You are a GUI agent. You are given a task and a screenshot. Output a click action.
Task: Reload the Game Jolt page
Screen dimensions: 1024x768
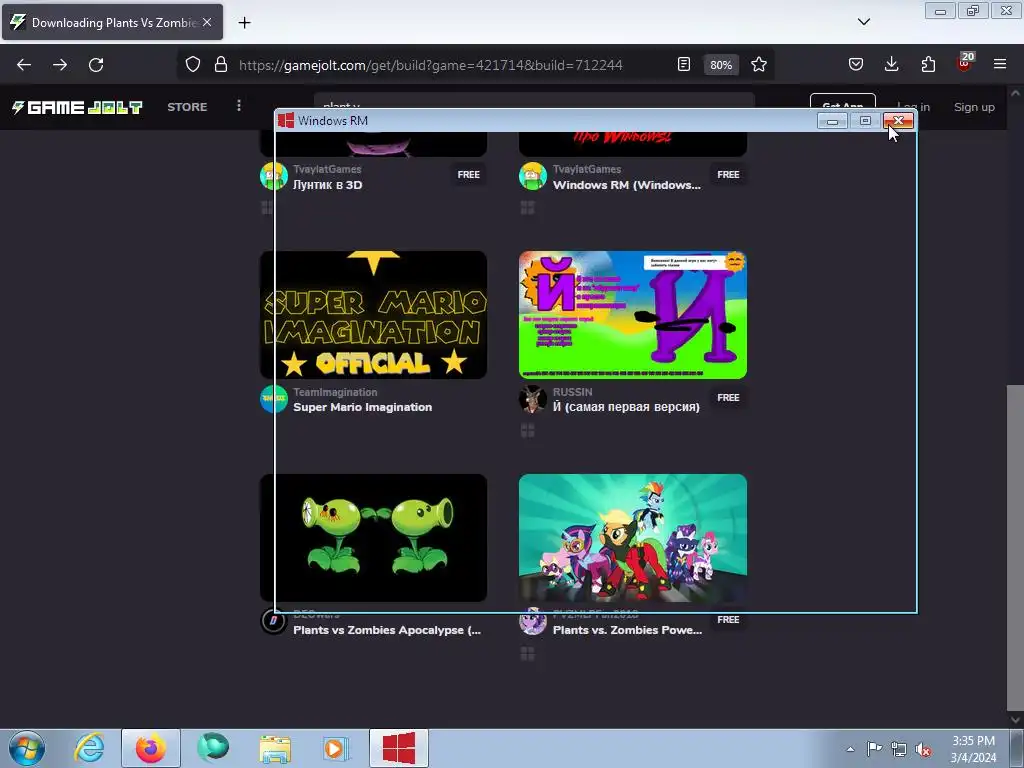pyautogui.click(x=96, y=65)
